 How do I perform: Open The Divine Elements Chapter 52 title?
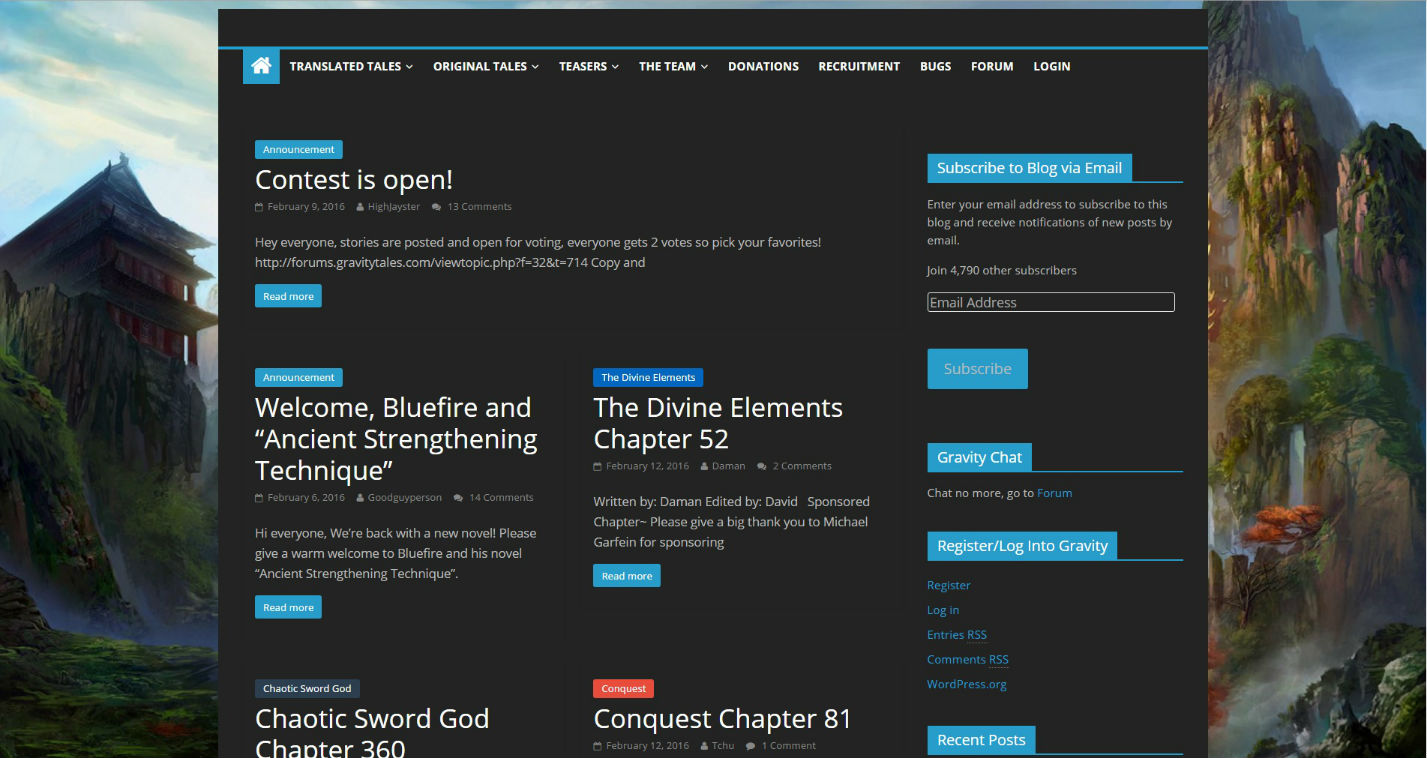(718, 423)
